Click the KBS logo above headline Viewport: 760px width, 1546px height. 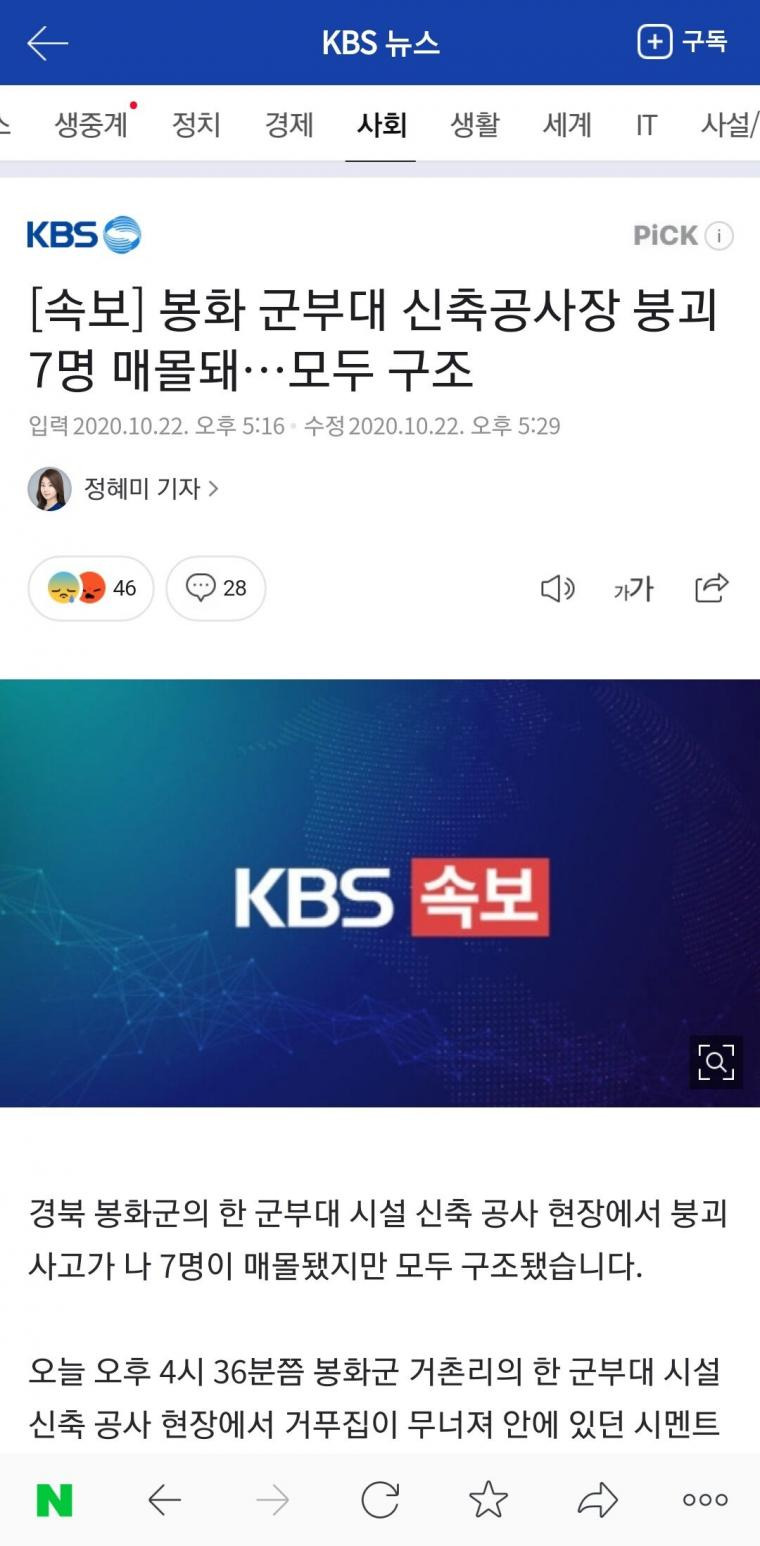point(84,235)
